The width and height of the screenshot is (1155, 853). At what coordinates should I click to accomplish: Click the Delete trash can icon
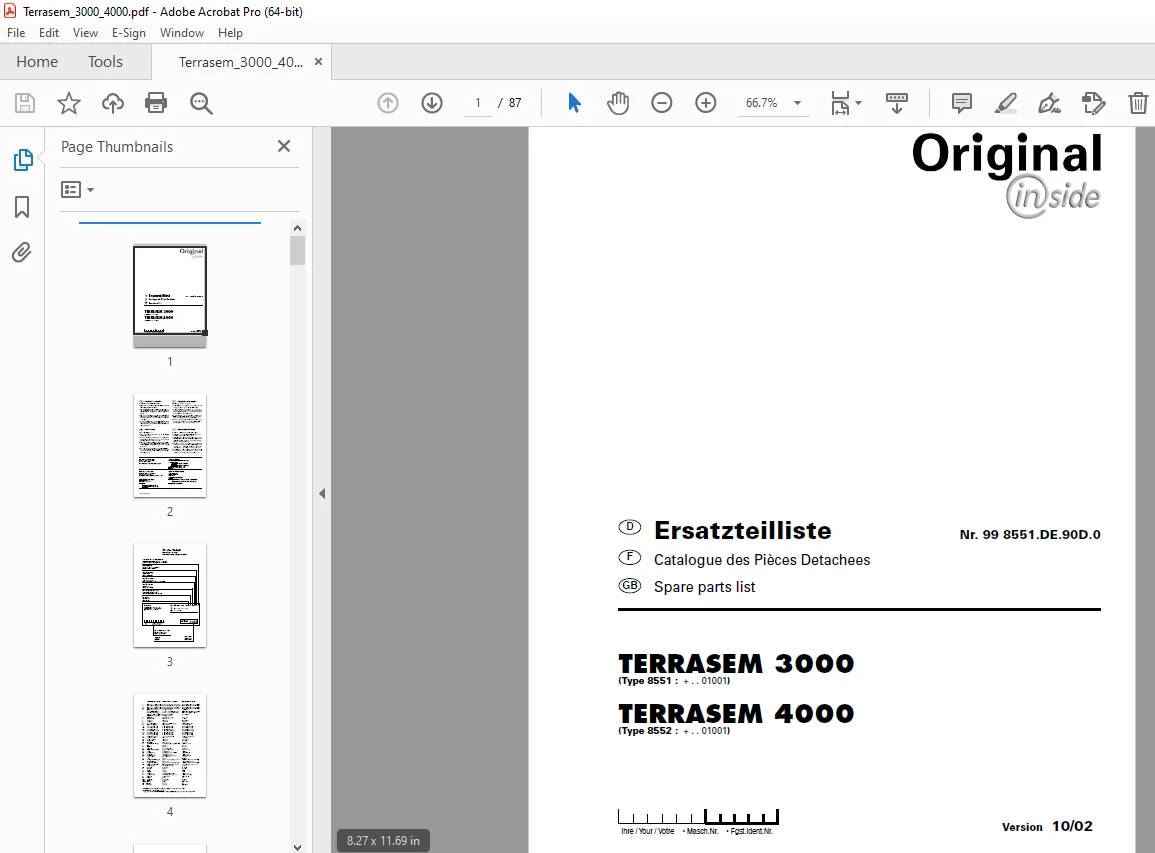pos(1138,103)
